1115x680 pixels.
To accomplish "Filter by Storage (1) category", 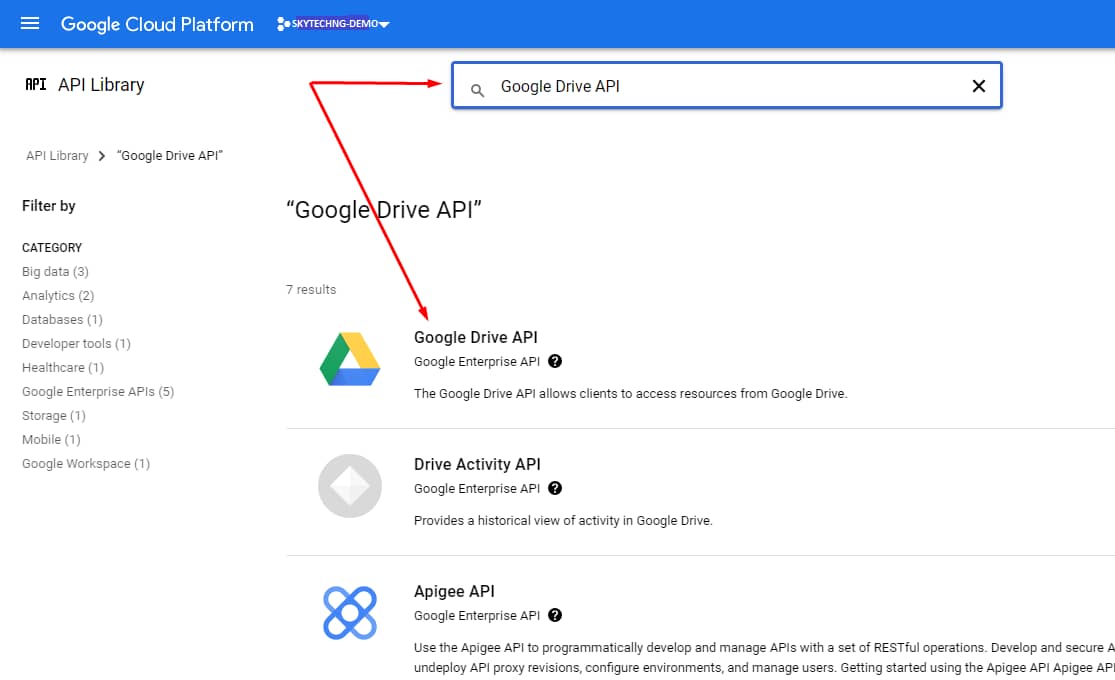I will tap(53, 415).
